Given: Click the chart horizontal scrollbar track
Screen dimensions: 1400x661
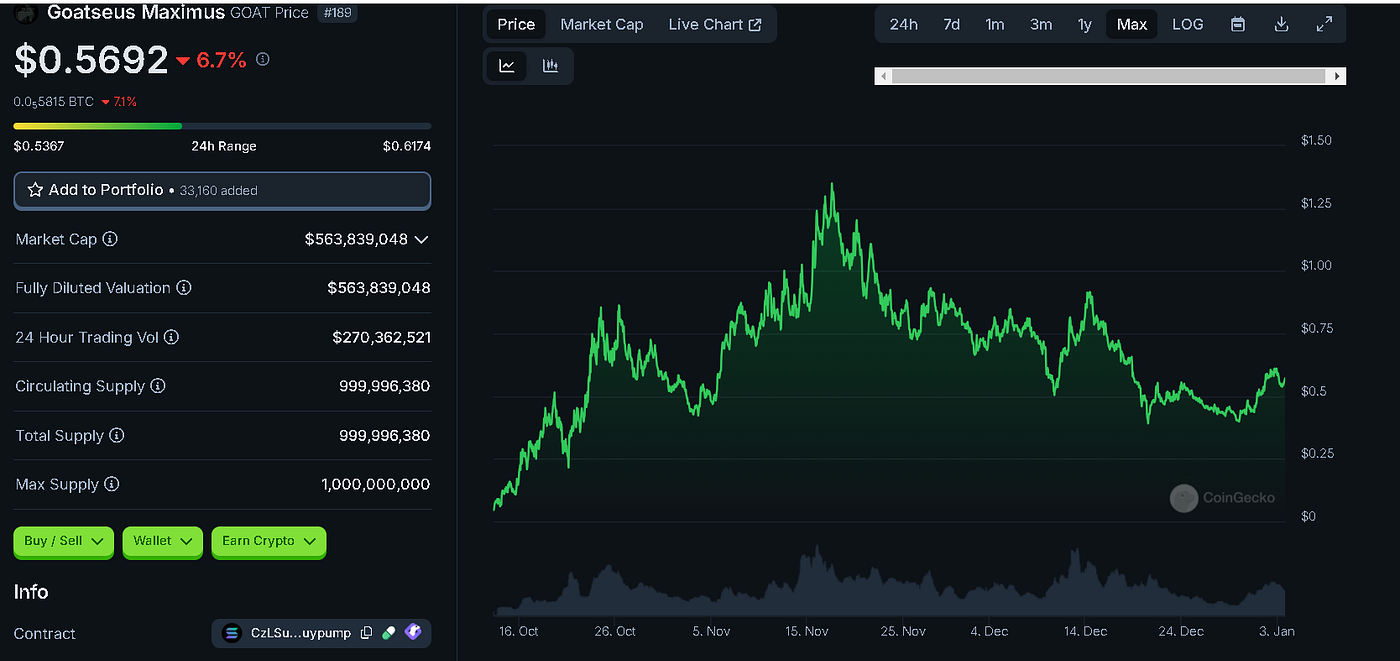Looking at the screenshot, I should (1108, 76).
